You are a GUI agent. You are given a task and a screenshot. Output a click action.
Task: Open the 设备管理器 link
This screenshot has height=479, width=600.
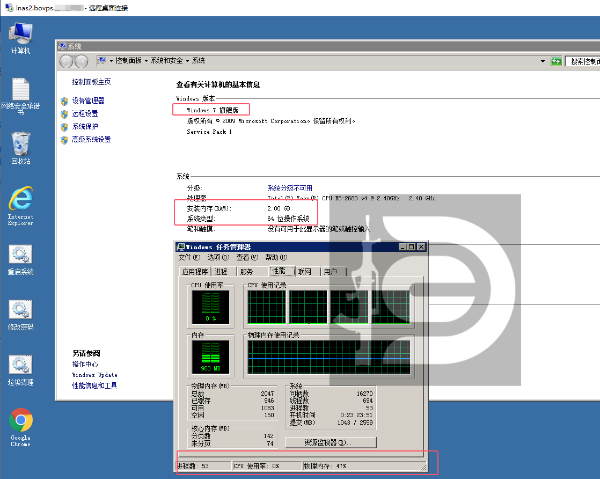point(88,101)
